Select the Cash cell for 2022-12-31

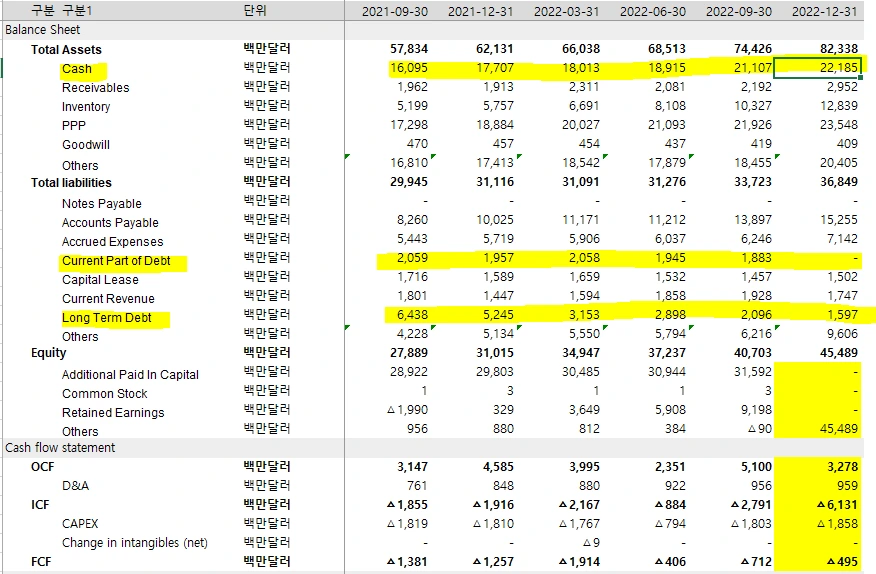(817, 68)
